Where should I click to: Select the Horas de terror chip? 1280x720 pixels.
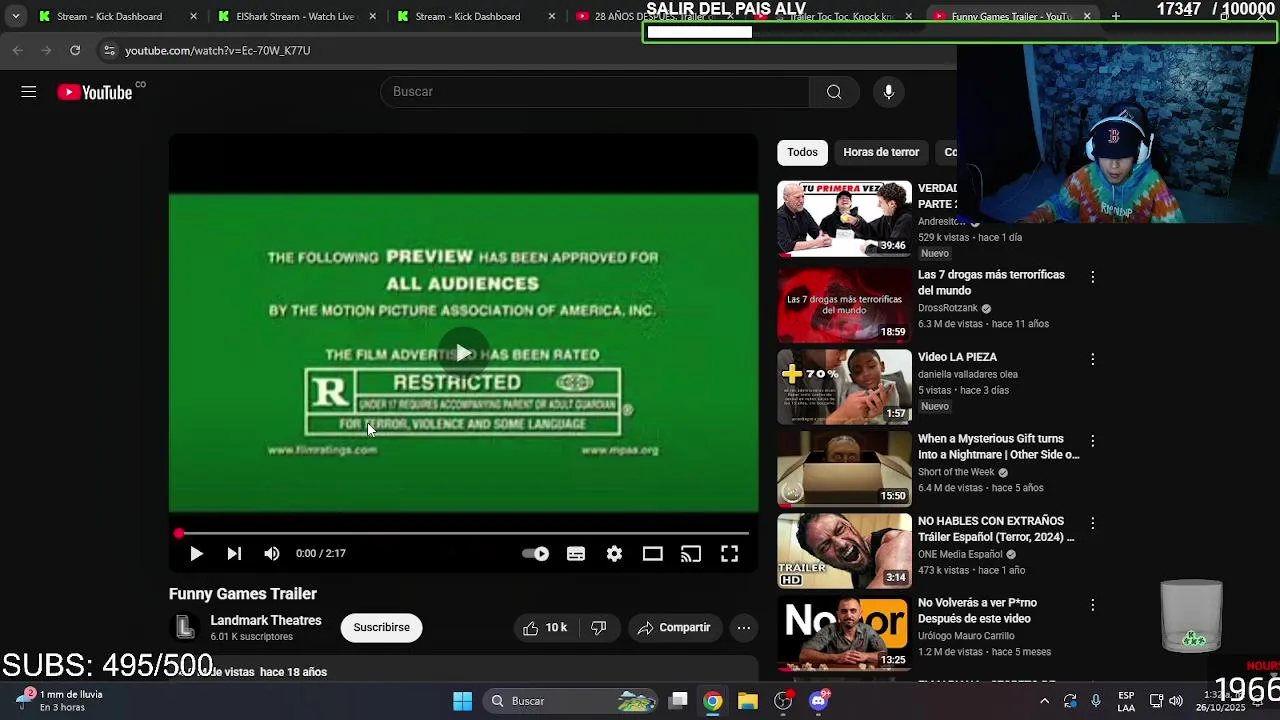881,152
